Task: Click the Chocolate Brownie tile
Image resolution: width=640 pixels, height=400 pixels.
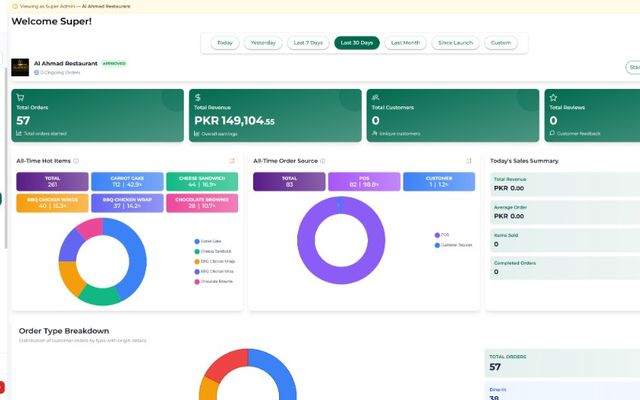Action: [202, 203]
